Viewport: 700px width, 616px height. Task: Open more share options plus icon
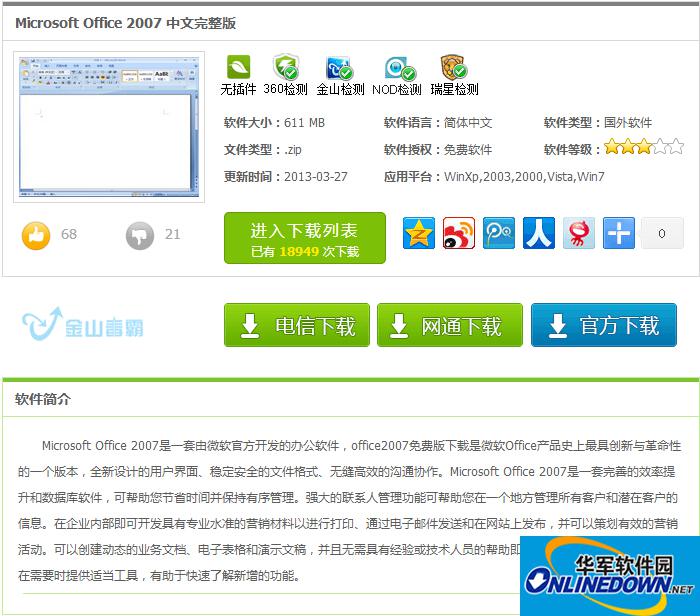click(x=619, y=233)
